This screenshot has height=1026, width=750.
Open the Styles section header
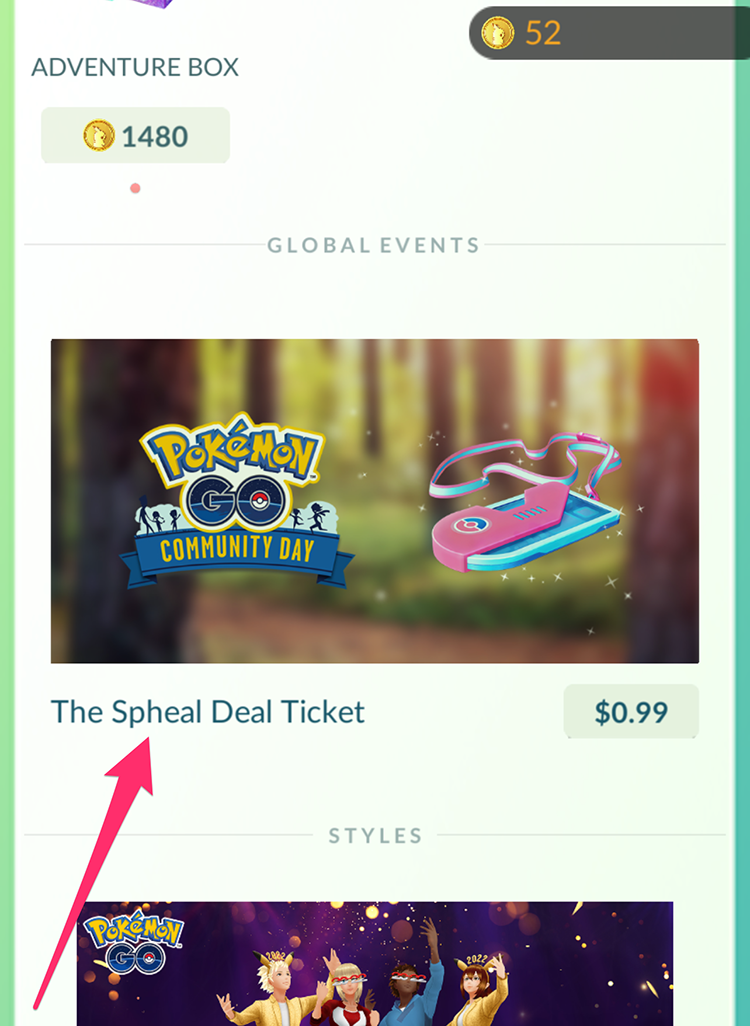coord(375,836)
